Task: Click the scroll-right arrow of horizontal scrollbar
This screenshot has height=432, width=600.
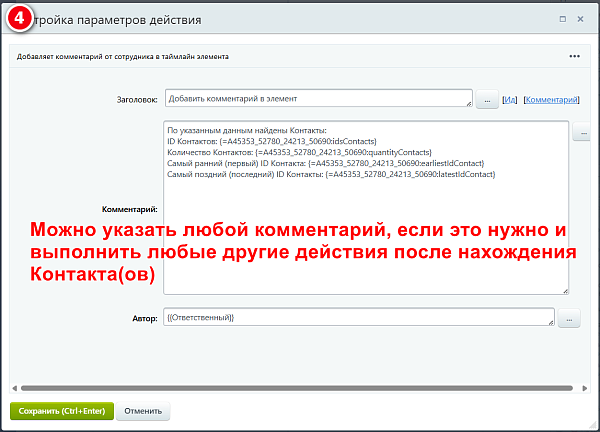Action: pyautogui.click(x=585, y=388)
